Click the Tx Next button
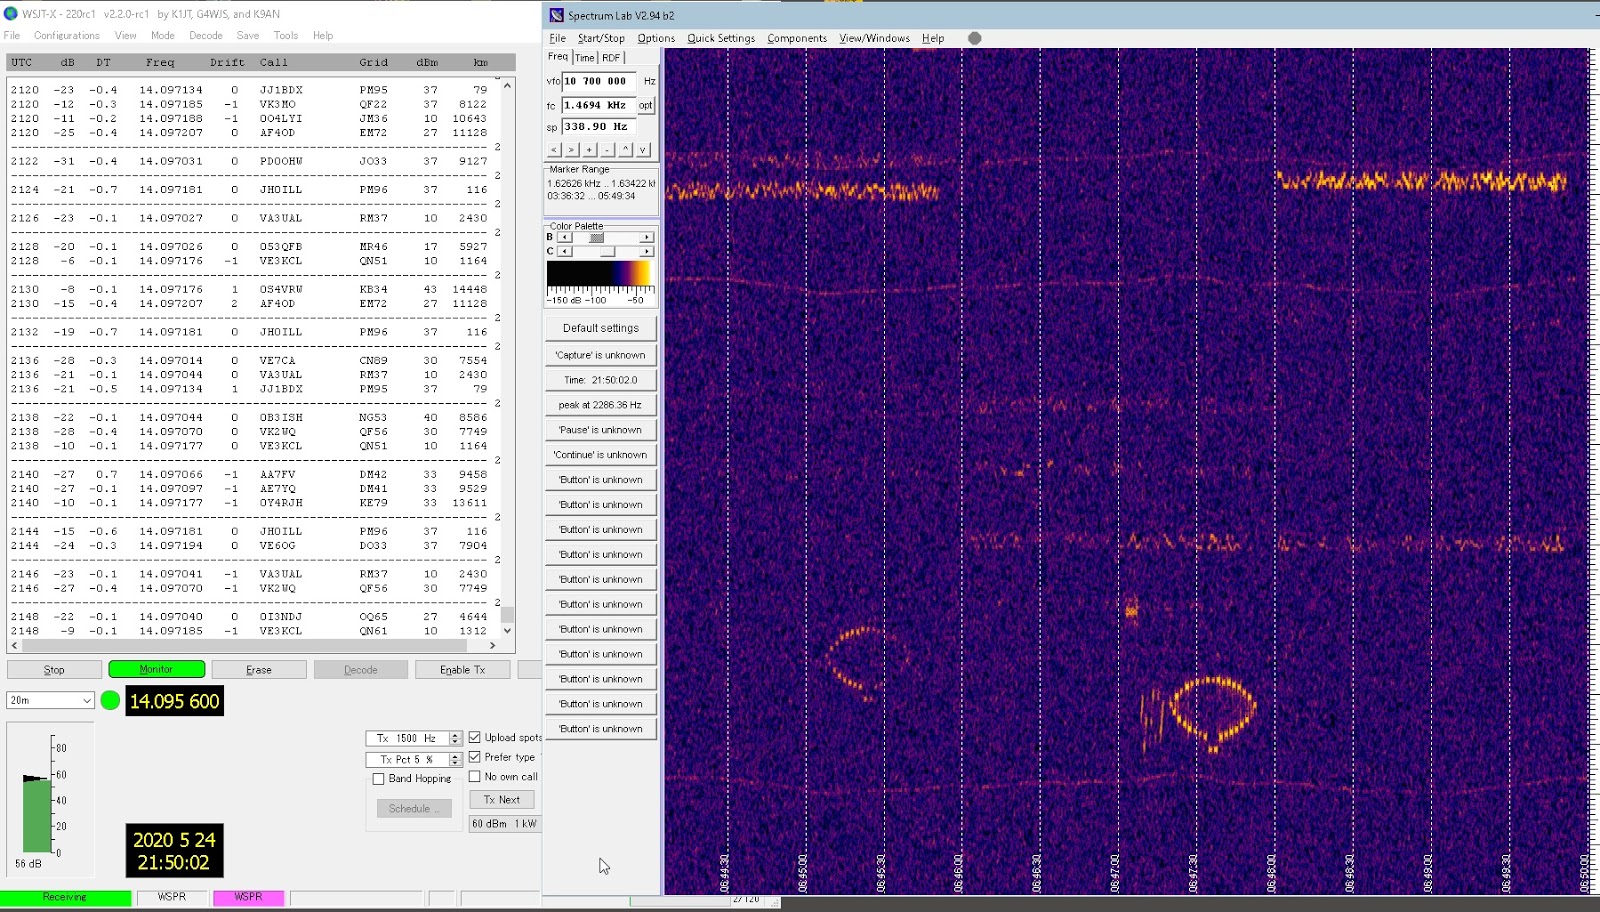 click(502, 800)
